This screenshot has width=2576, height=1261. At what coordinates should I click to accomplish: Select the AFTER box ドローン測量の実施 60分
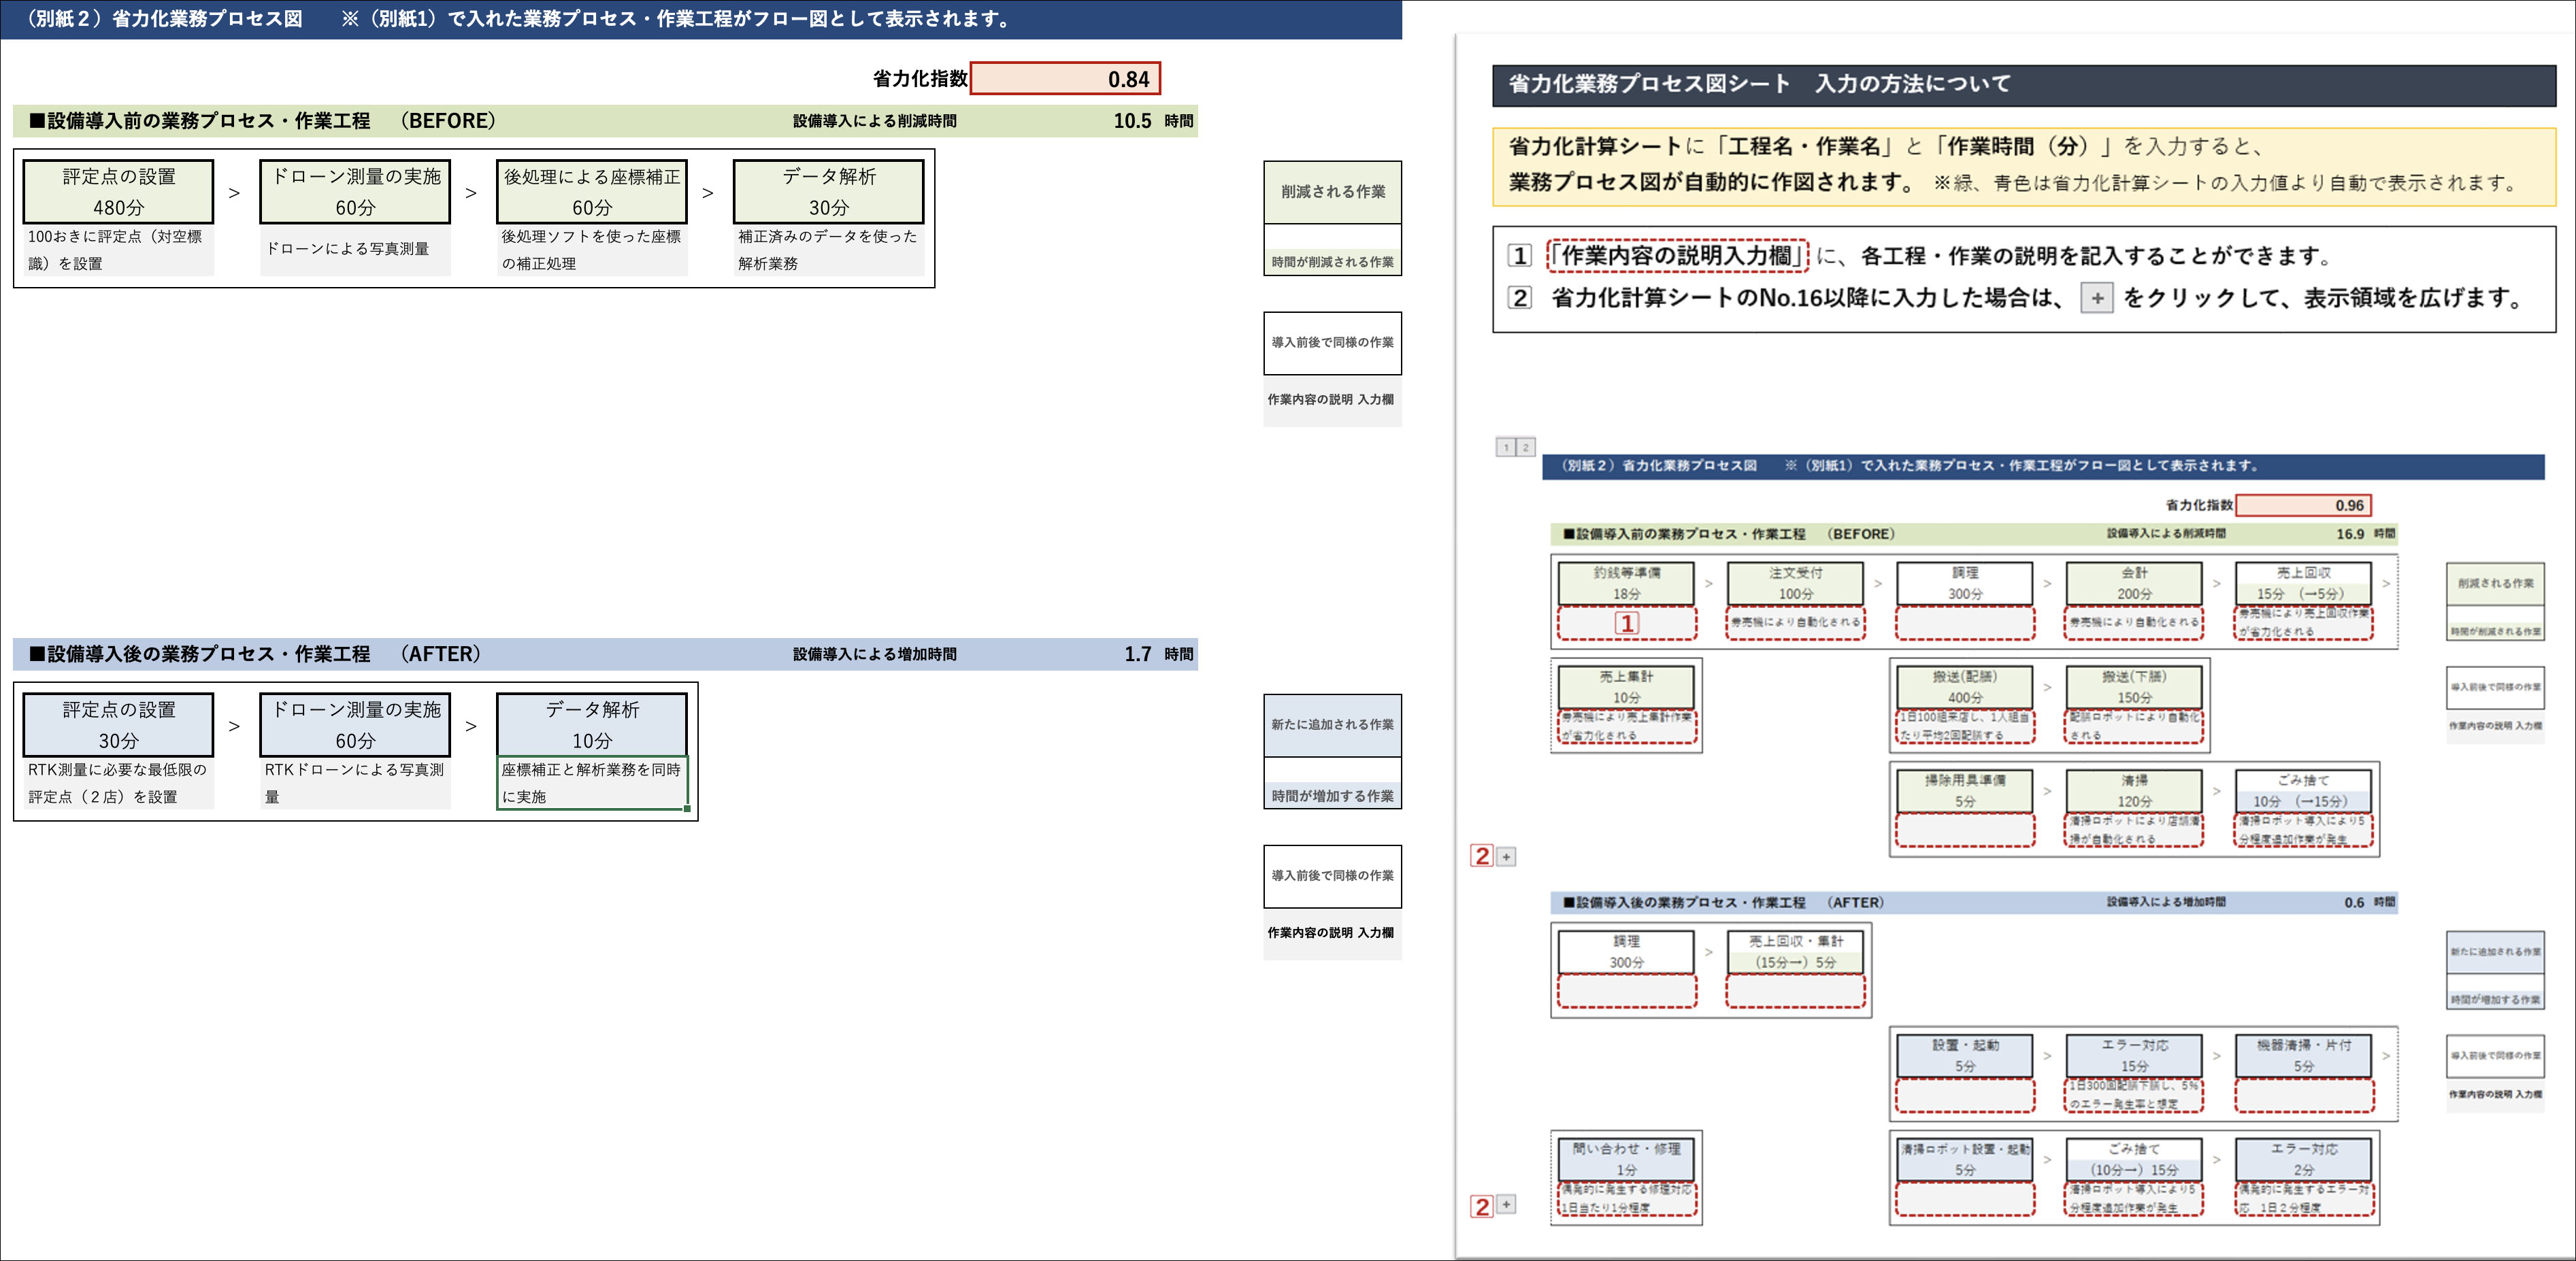355,724
